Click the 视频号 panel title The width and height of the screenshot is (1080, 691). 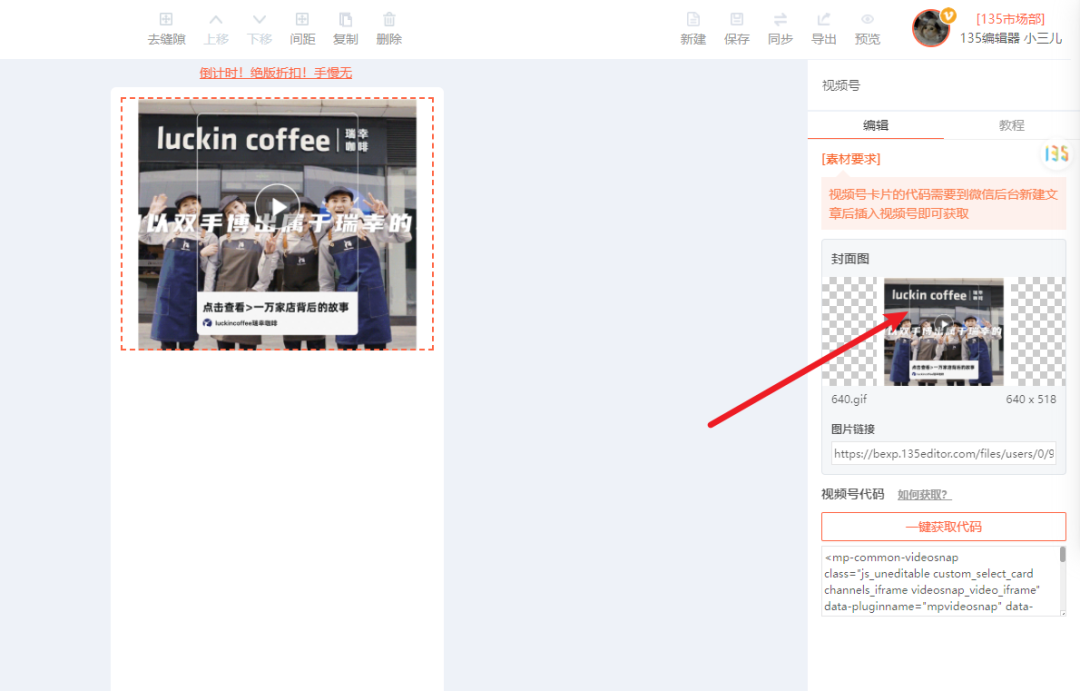coord(840,85)
